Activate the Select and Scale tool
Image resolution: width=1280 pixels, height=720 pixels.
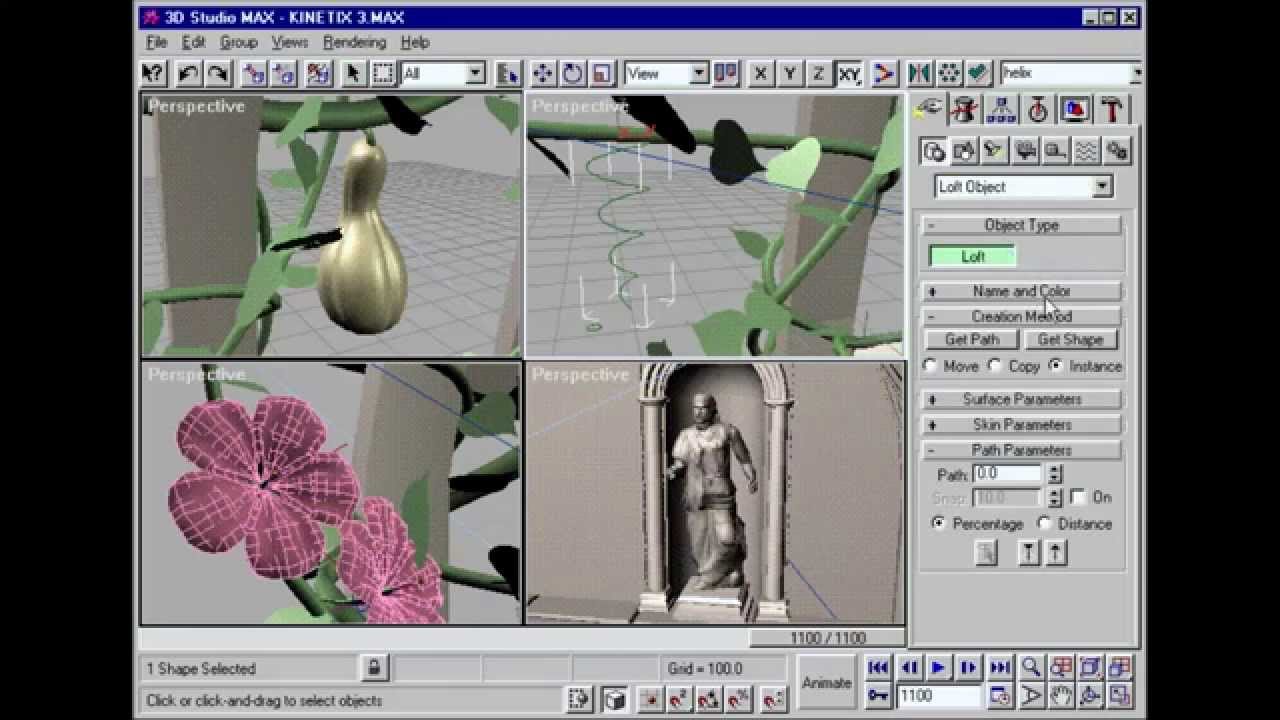pos(601,73)
